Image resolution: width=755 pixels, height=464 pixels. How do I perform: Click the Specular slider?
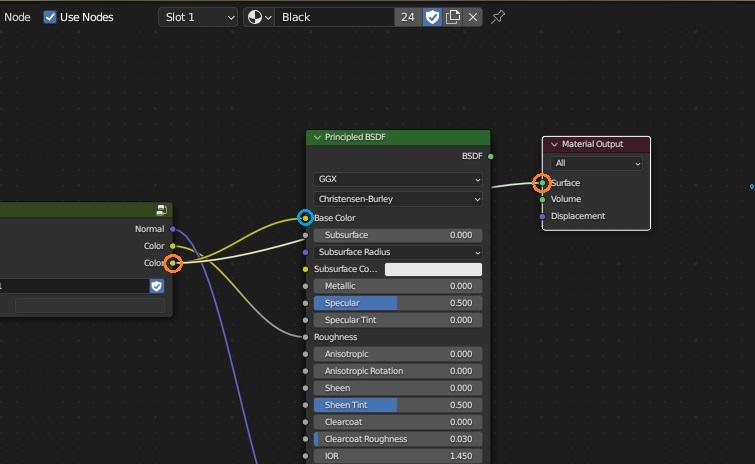(x=398, y=303)
